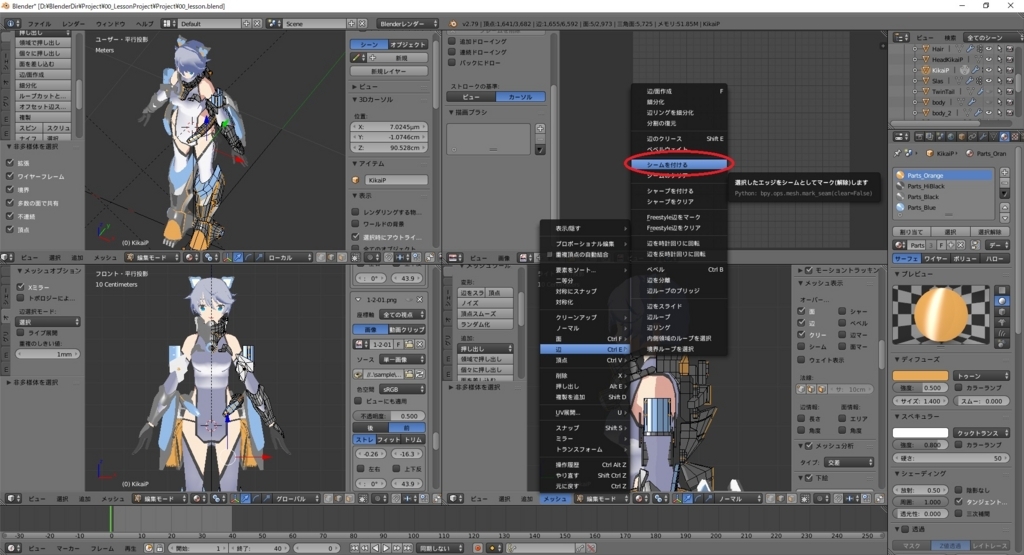Click the modifier wrench icon on the Hair row
The image size is (1024, 555).
[970, 49]
